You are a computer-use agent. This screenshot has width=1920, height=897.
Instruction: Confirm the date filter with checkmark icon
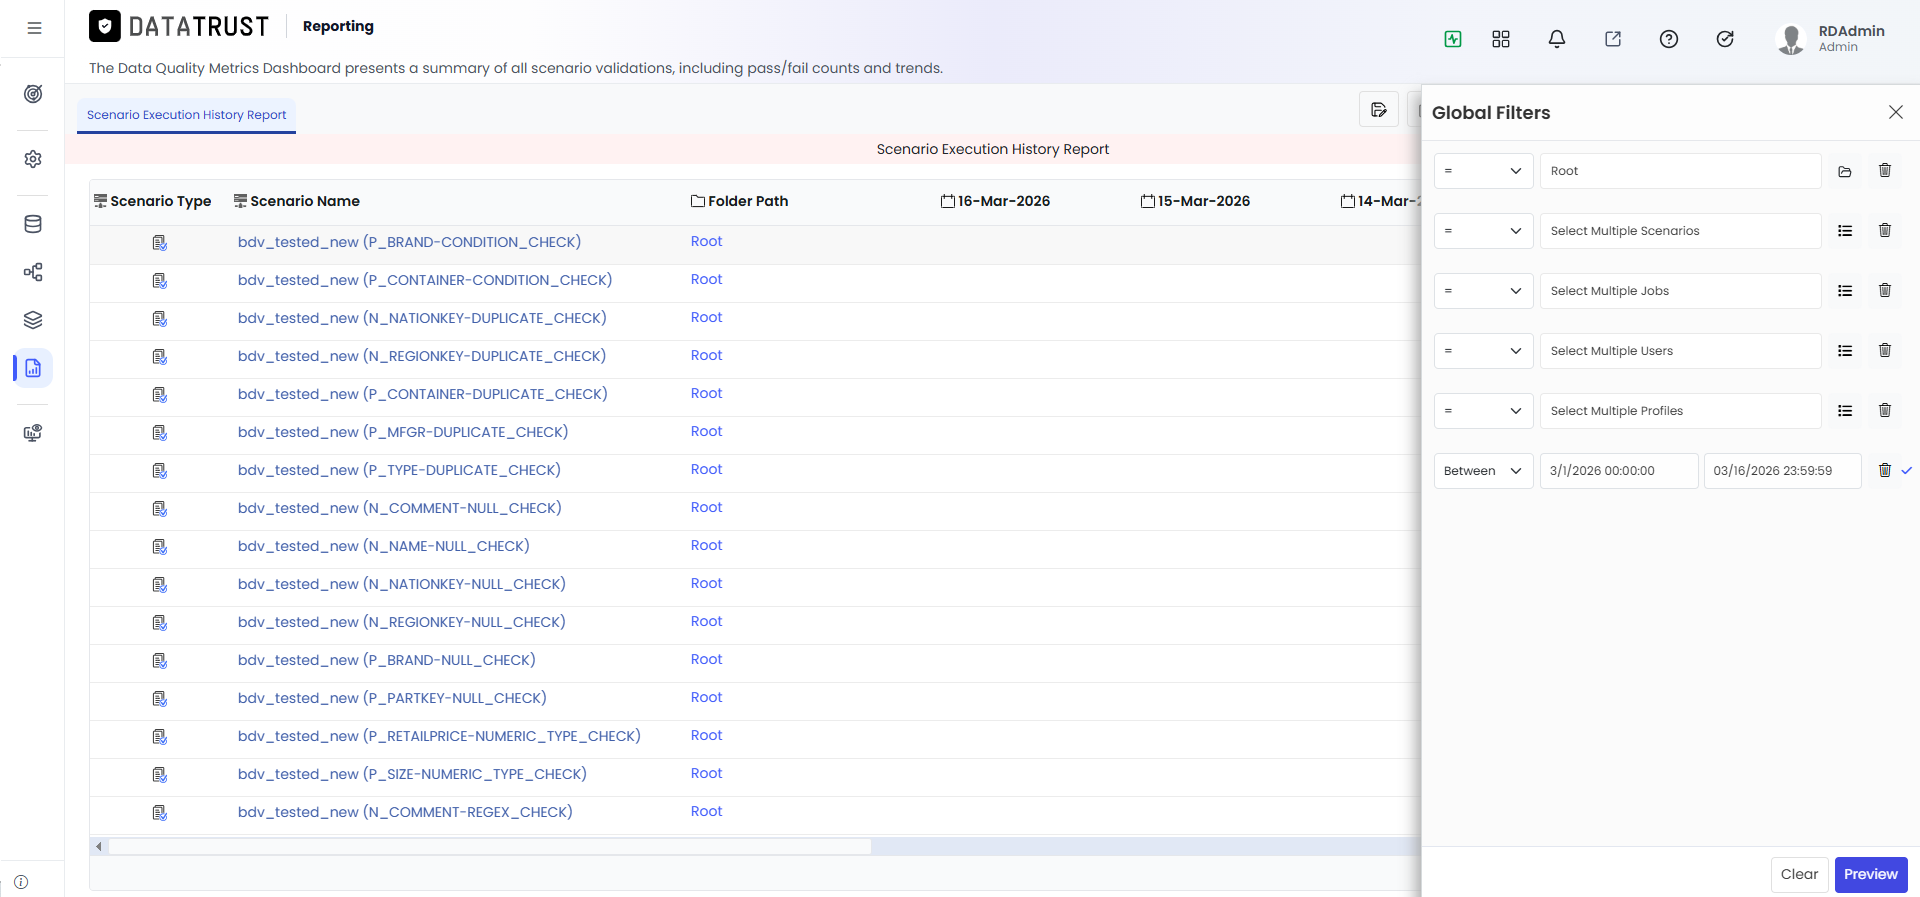(1907, 470)
